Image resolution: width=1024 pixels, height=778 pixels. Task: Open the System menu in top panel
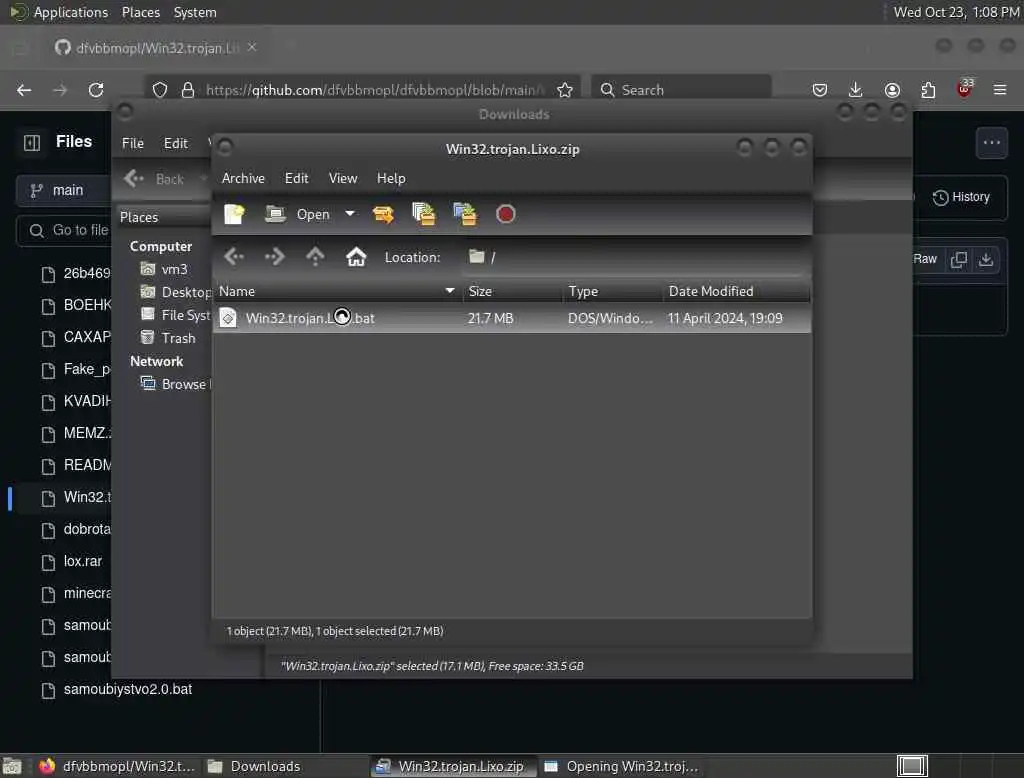coord(195,12)
